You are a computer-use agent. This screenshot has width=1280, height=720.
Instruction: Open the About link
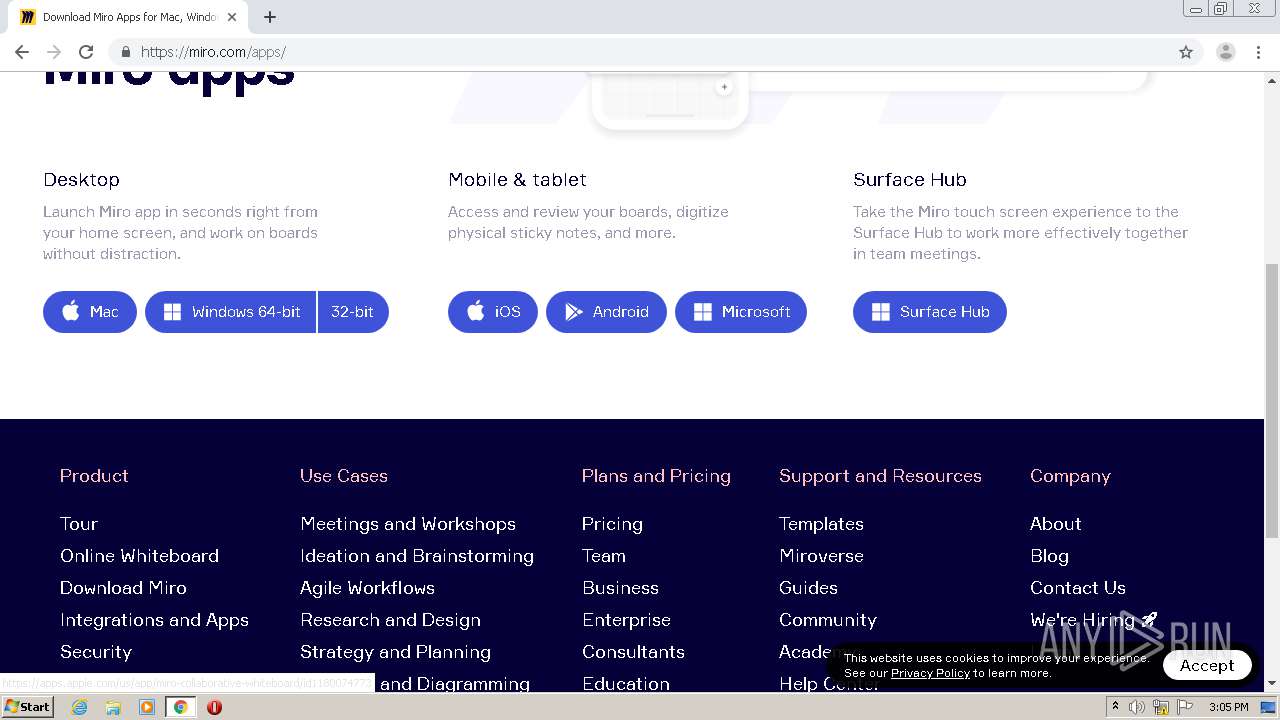coord(1056,524)
